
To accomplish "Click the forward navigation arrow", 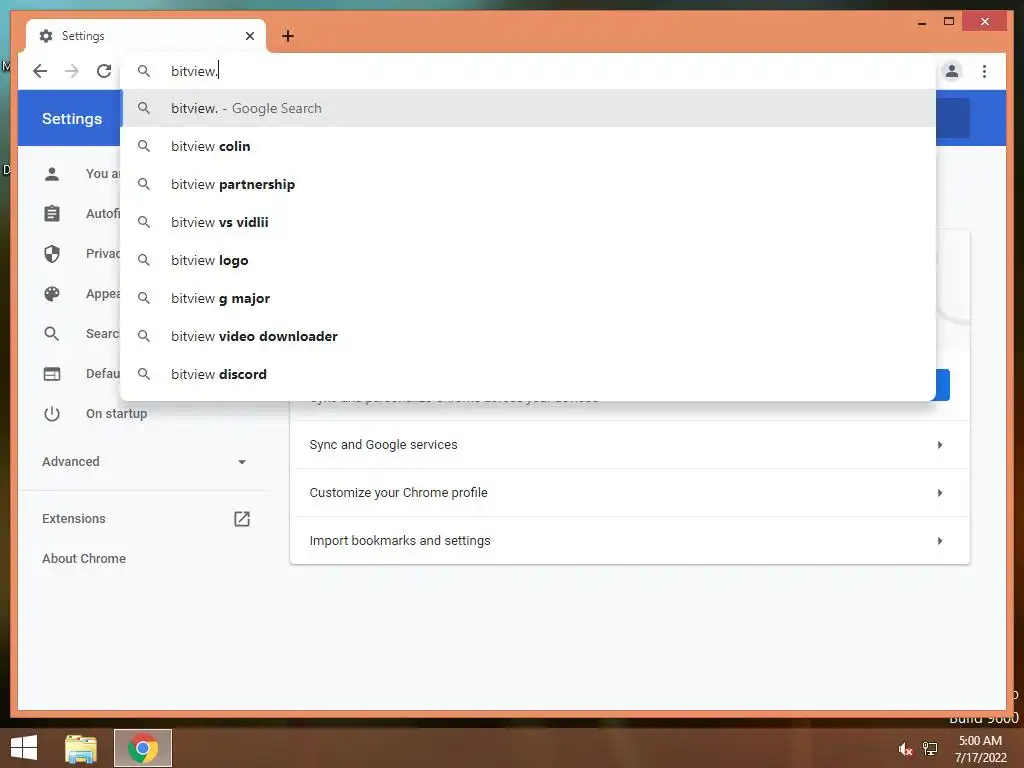I will pyautogui.click(x=72, y=71).
